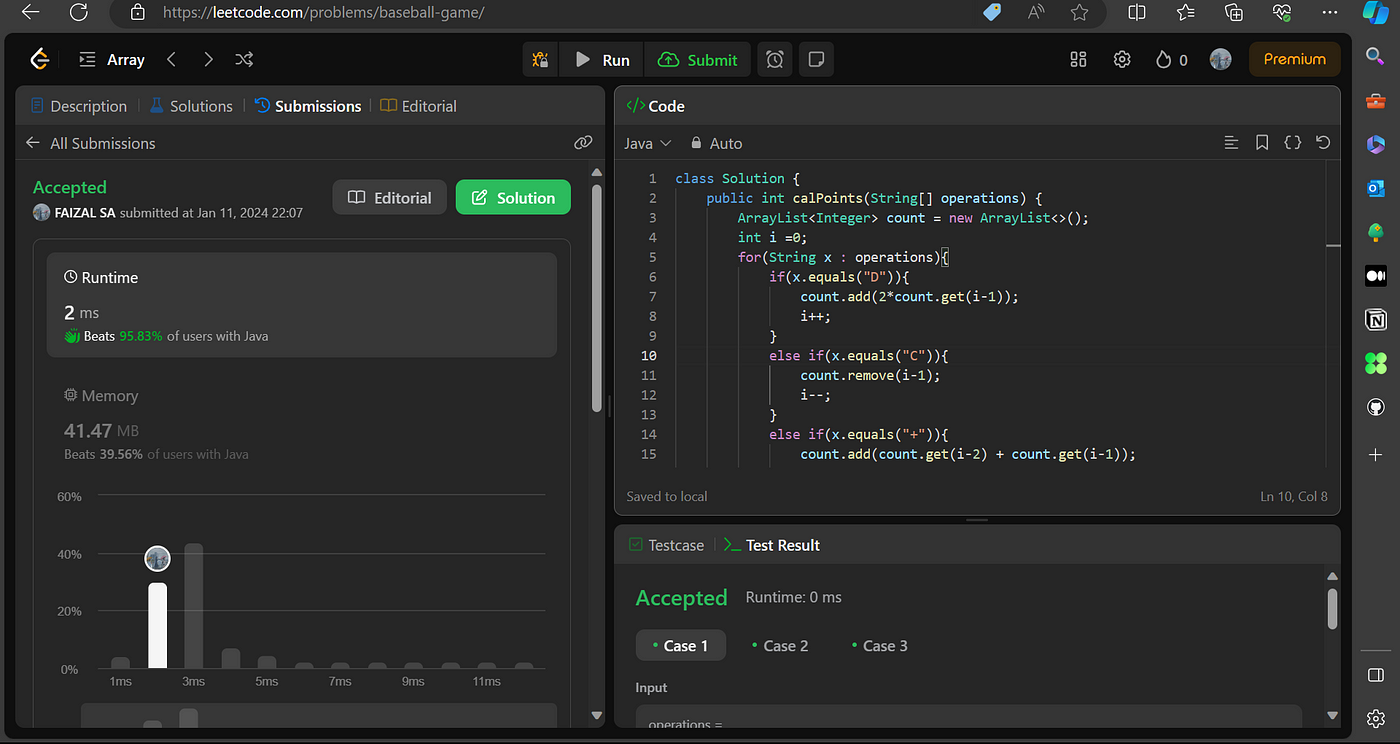This screenshot has height=744, width=1400.
Task: Expand the Java language dropdown
Action: [648, 143]
